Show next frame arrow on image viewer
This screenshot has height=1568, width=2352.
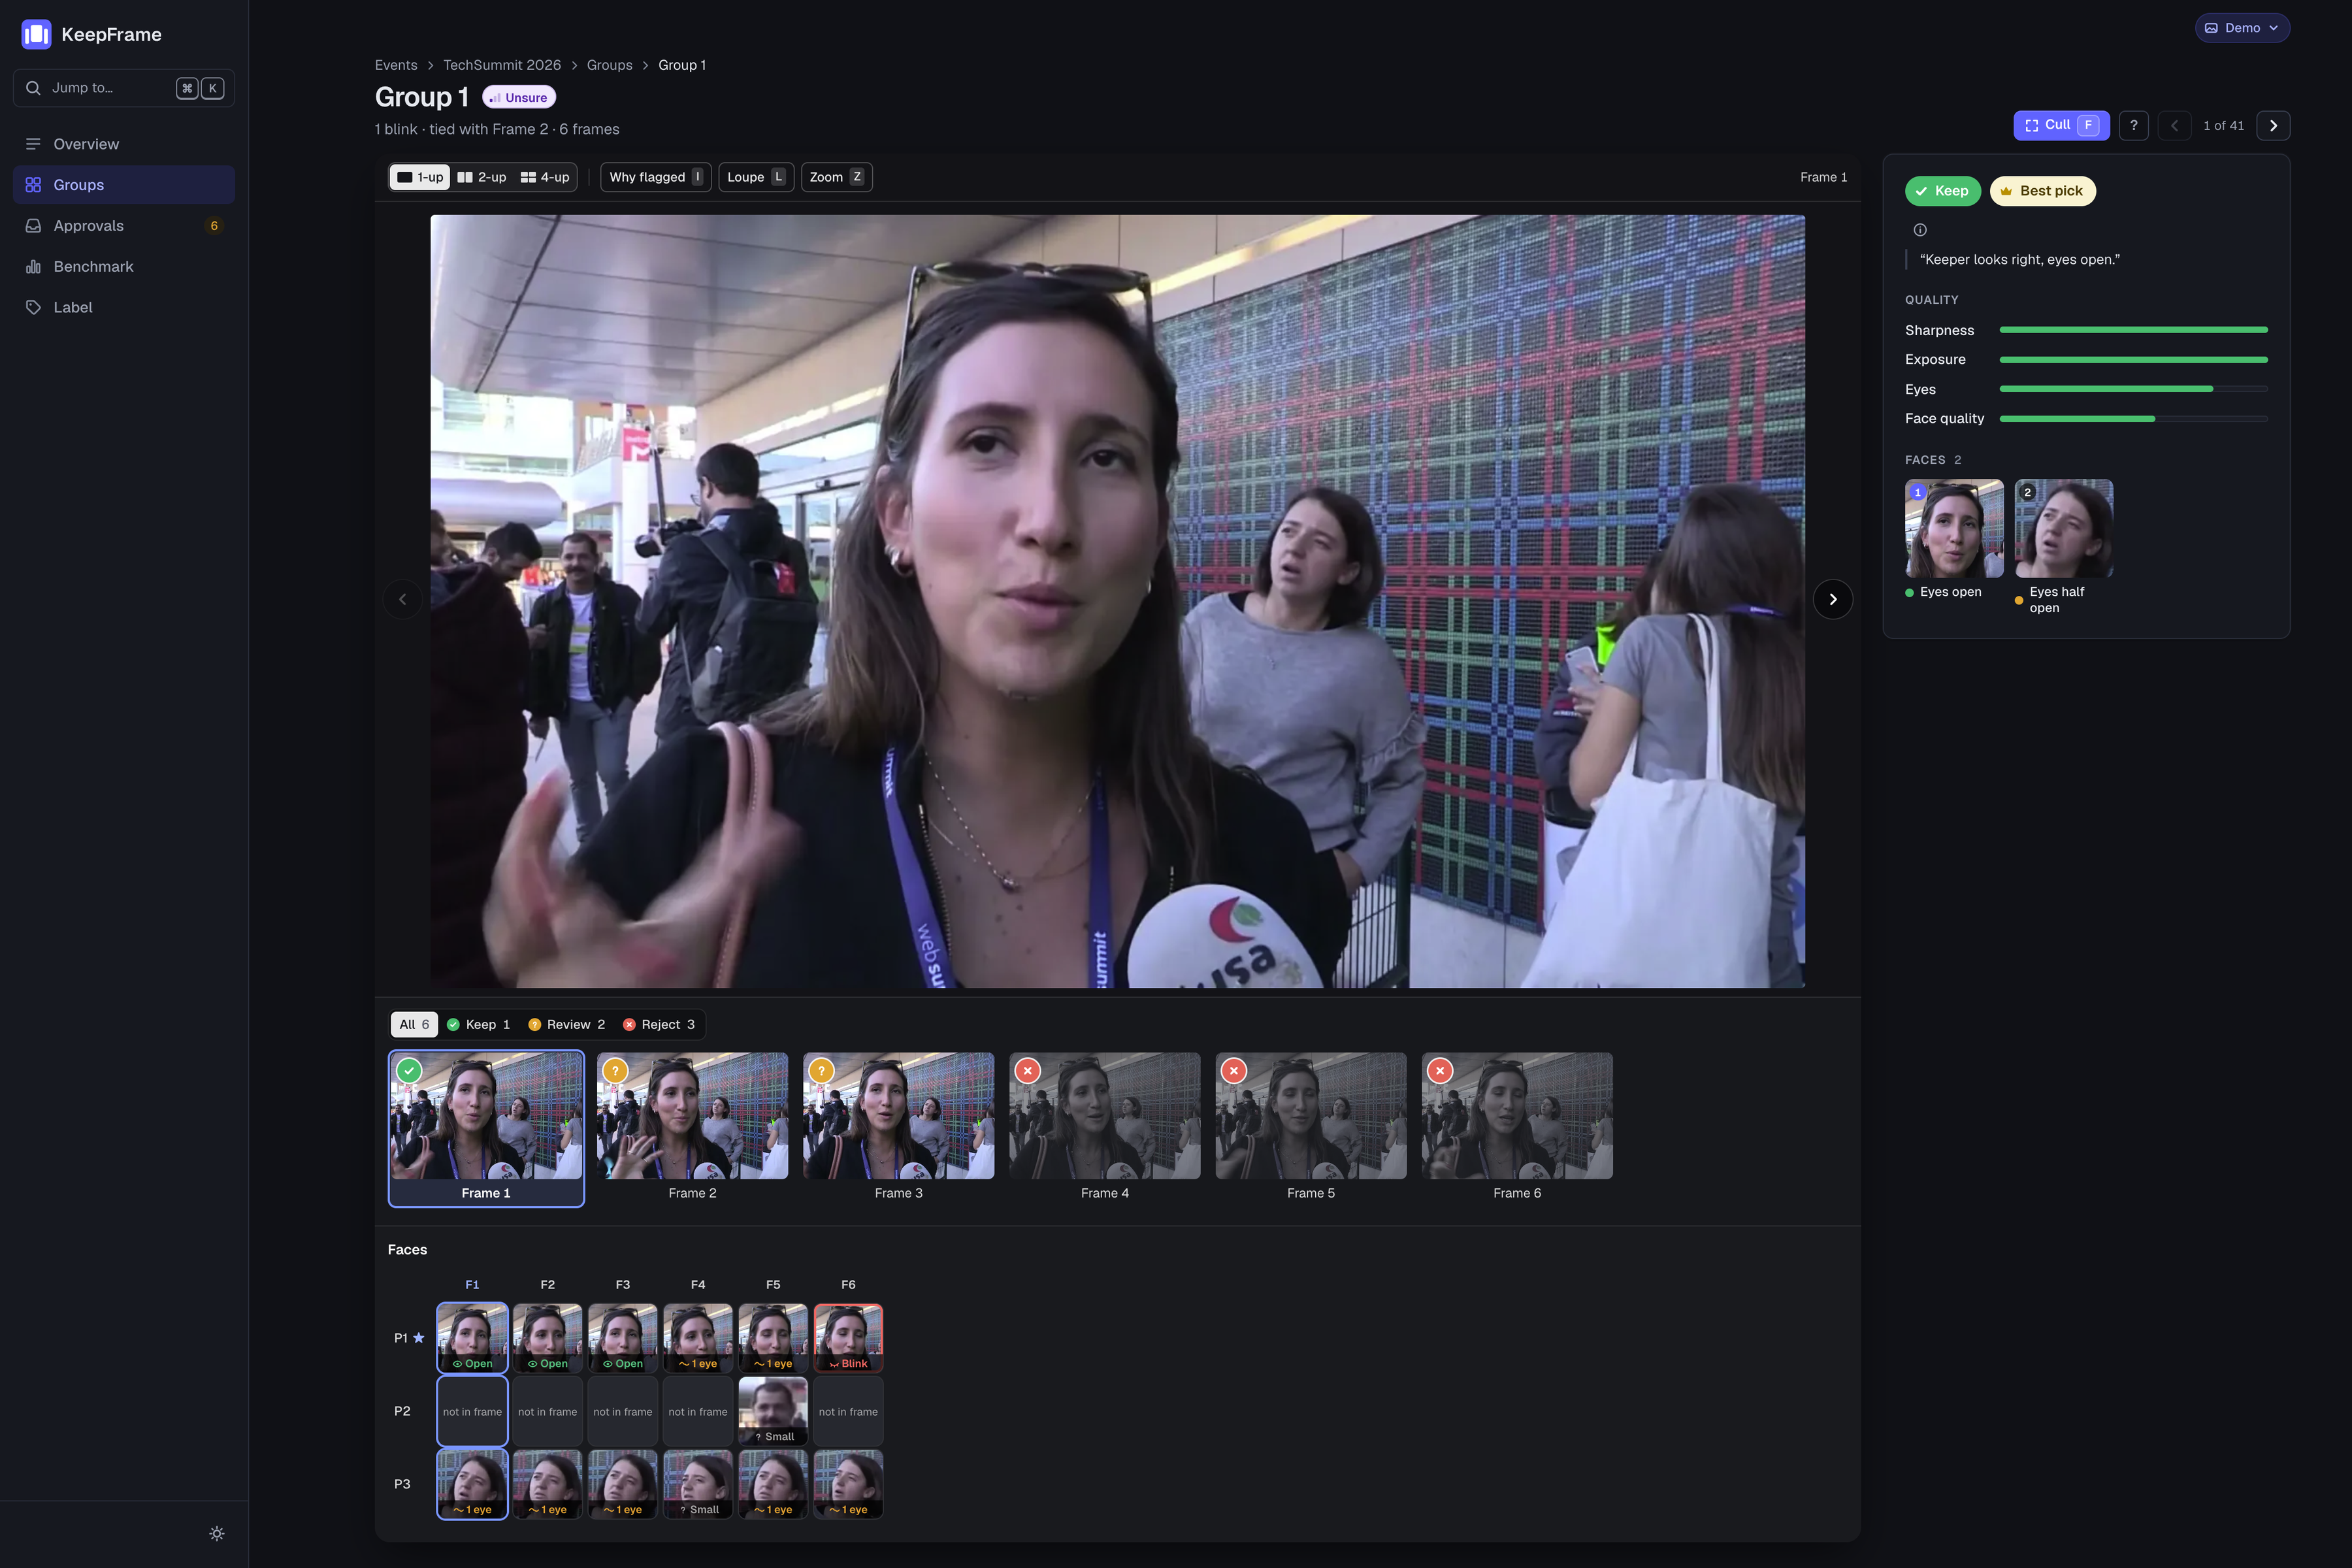(x=1833, y=600)
